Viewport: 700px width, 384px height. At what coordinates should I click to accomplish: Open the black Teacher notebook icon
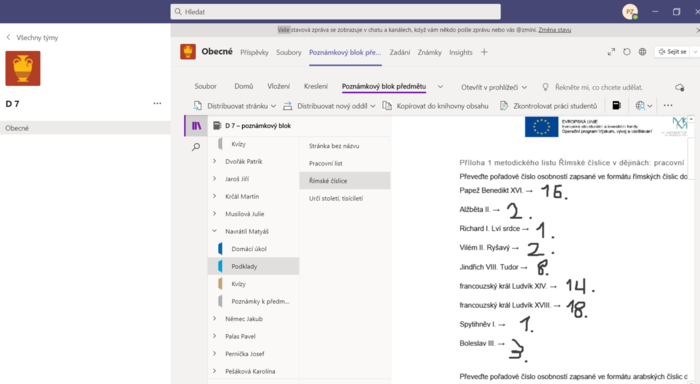point(617,105)
